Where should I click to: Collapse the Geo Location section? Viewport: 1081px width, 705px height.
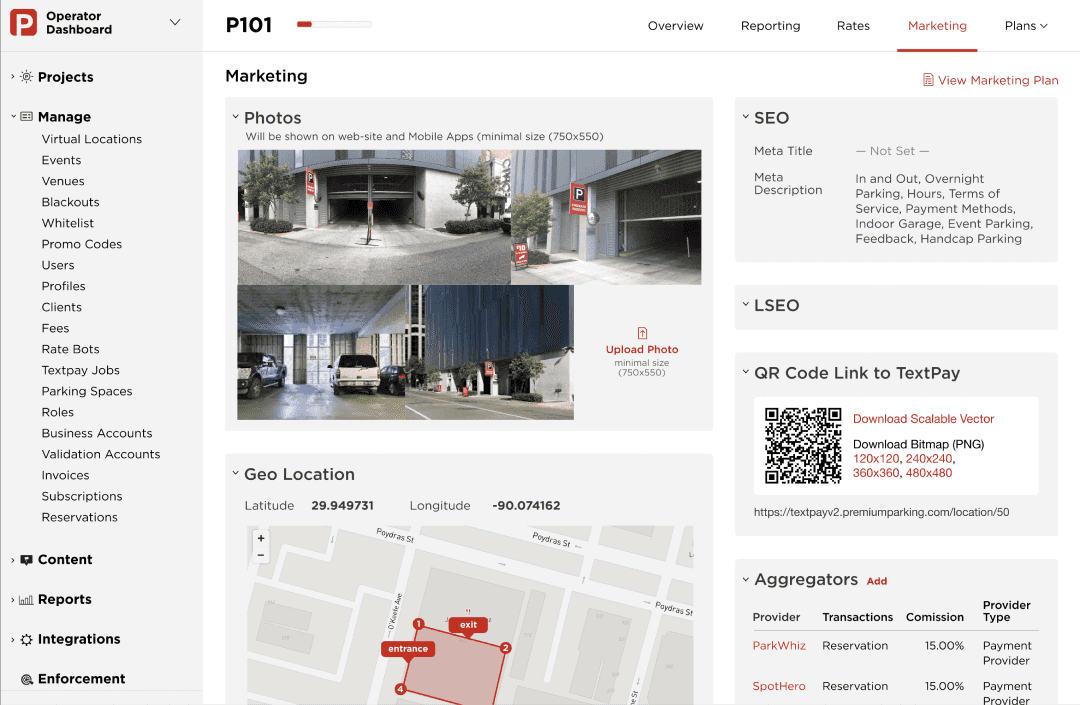tap(237, 473)
